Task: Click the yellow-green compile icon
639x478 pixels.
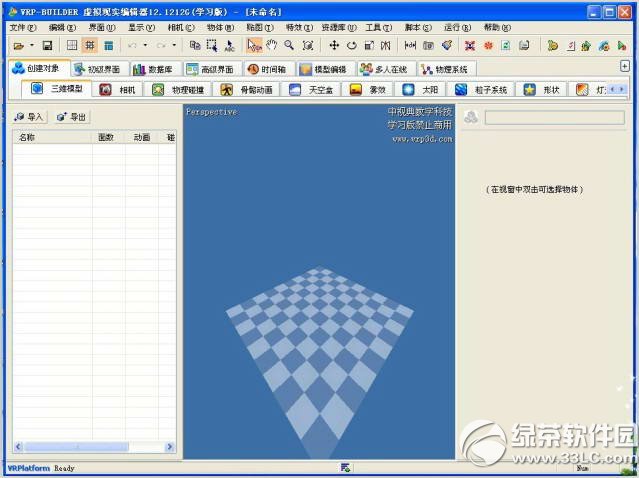Action: pos(553,46)
